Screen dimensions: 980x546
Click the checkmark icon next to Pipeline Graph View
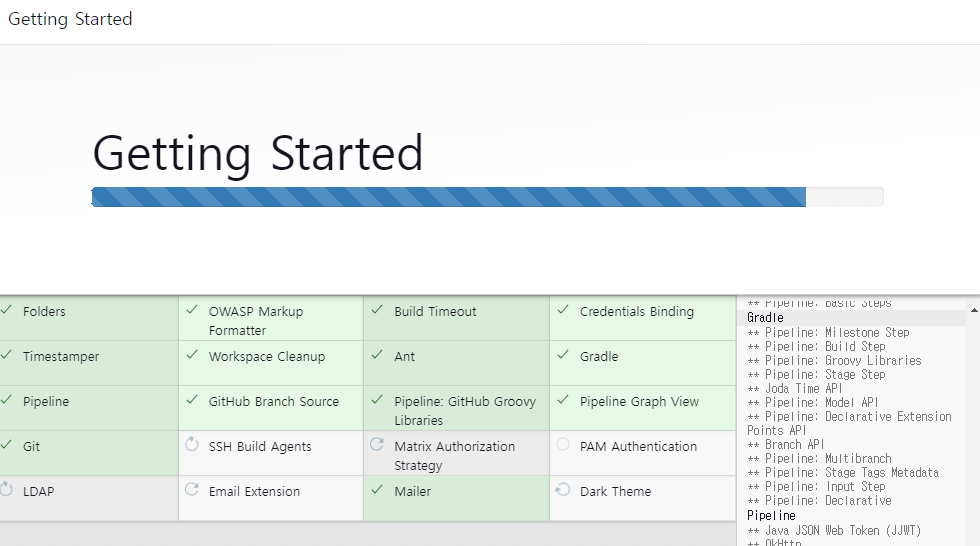[563, 400]
